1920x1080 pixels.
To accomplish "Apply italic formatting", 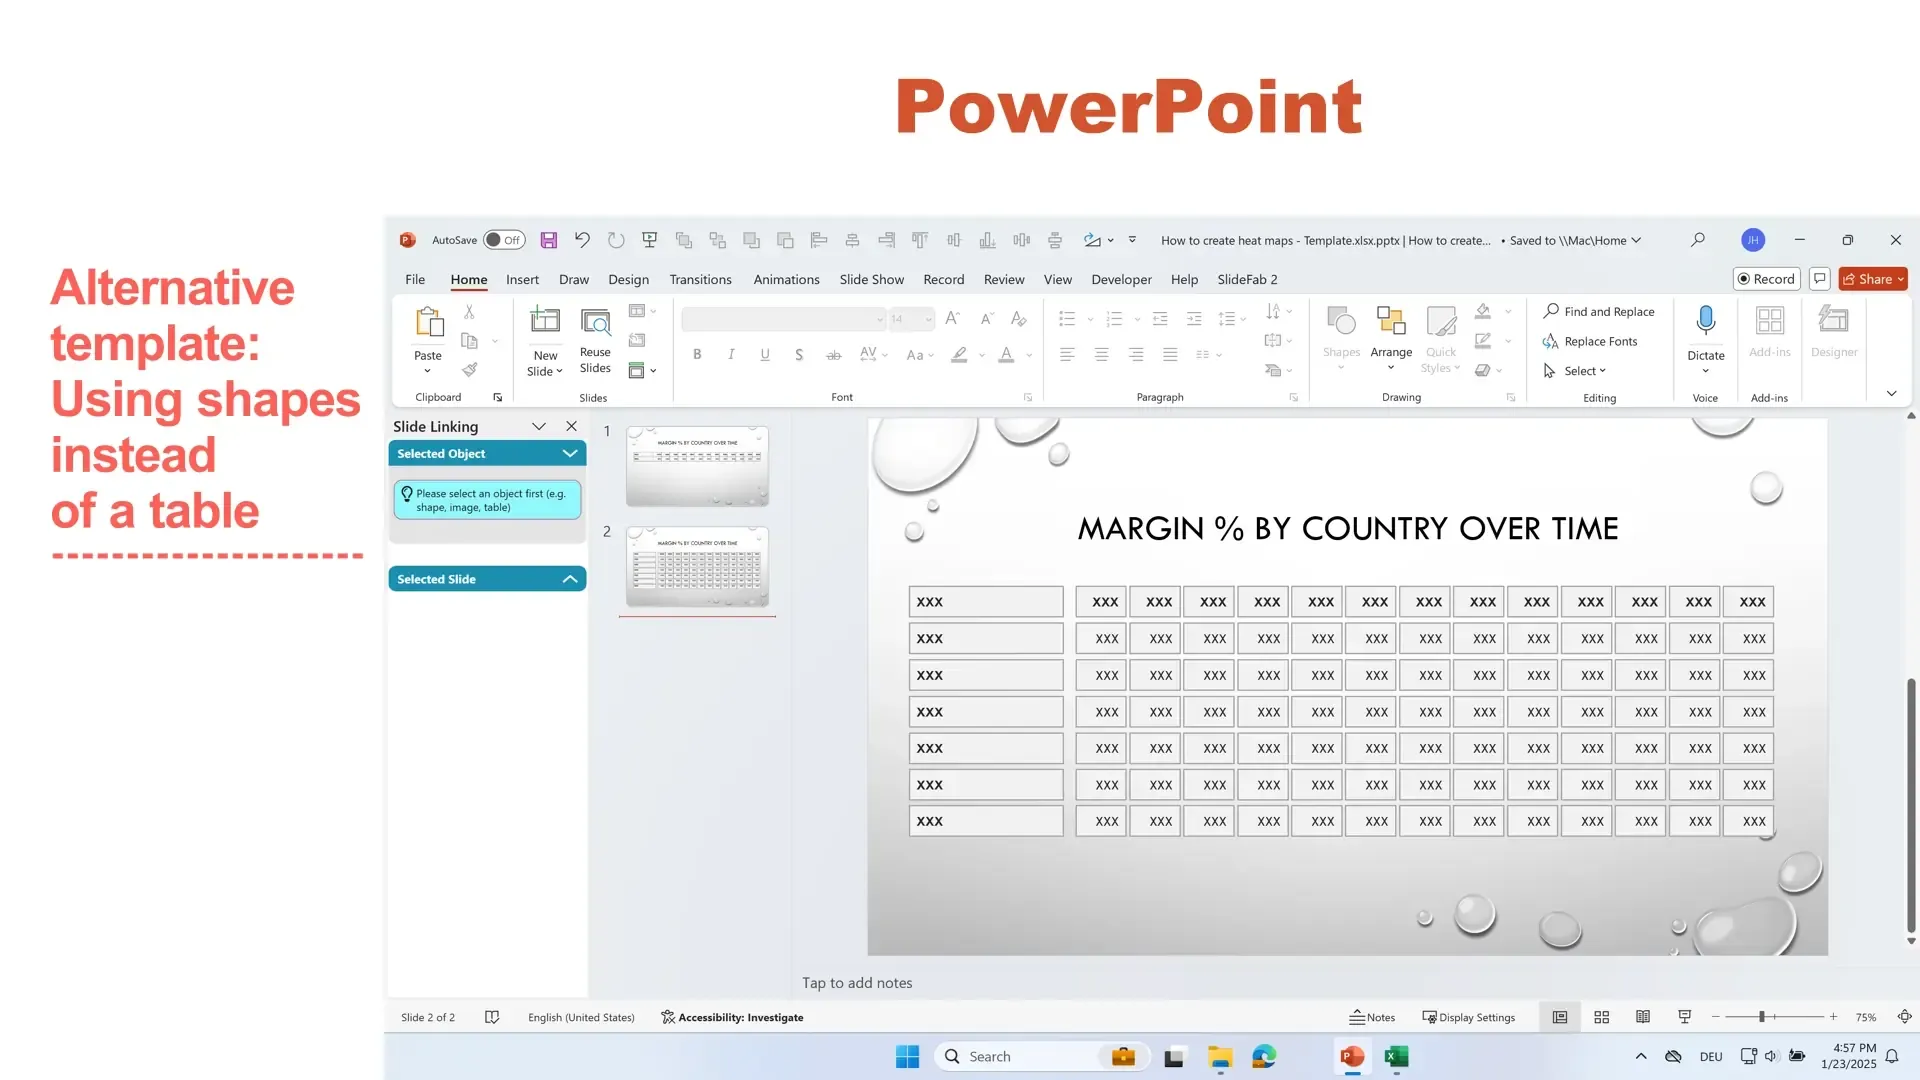I will tap(731, 354).
